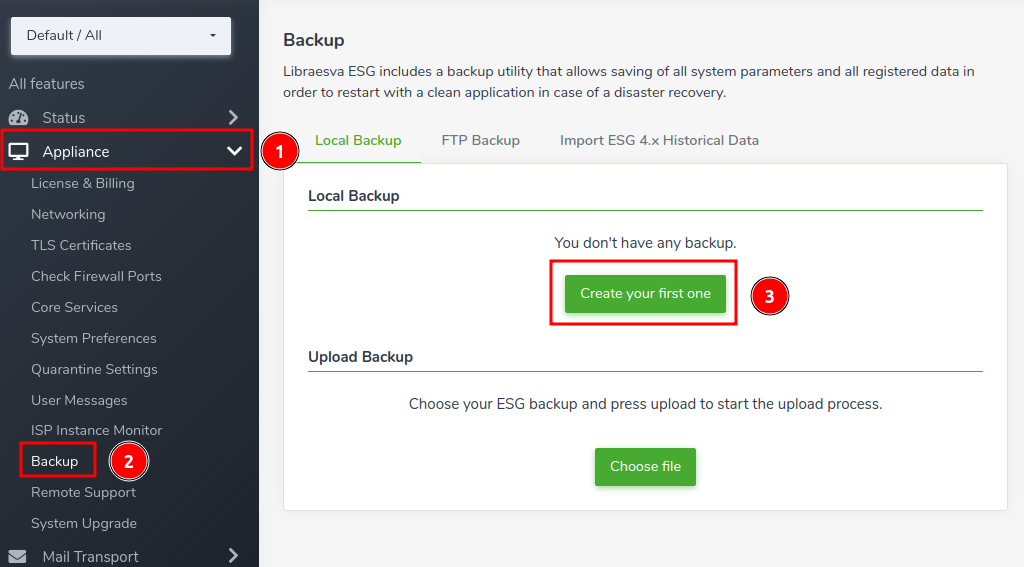Open License & Billing page
The image size is (1024, 567).
pyautogui.click(x=83, y=184)
